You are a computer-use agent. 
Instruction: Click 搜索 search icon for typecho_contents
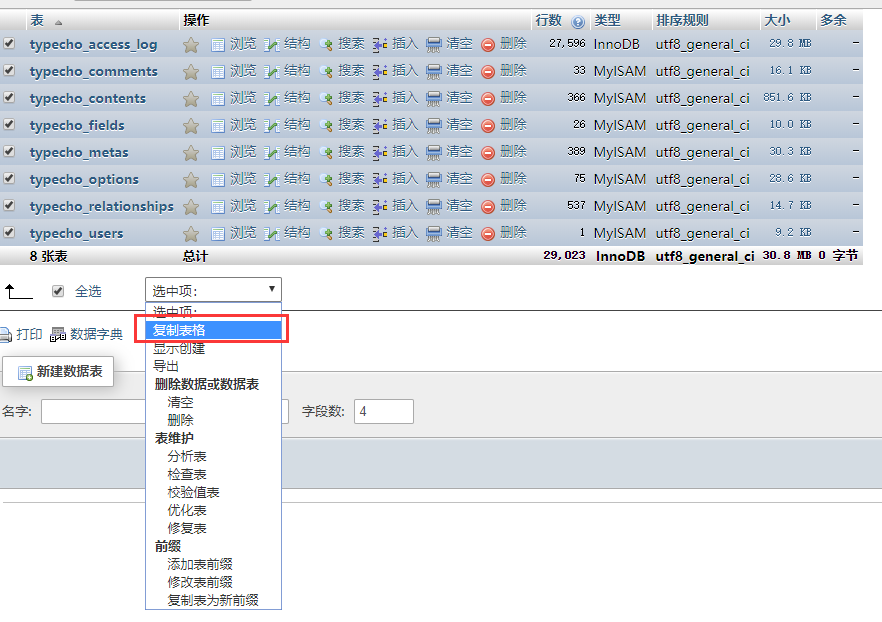(x=326, y=99)
